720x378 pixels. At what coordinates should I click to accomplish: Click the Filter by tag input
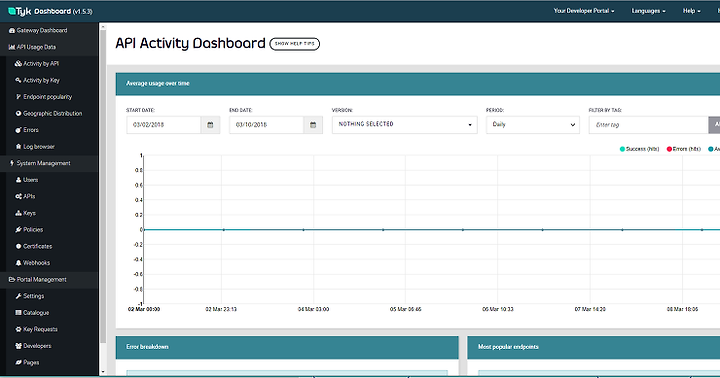pyautogui.click(x=648, y=125)
